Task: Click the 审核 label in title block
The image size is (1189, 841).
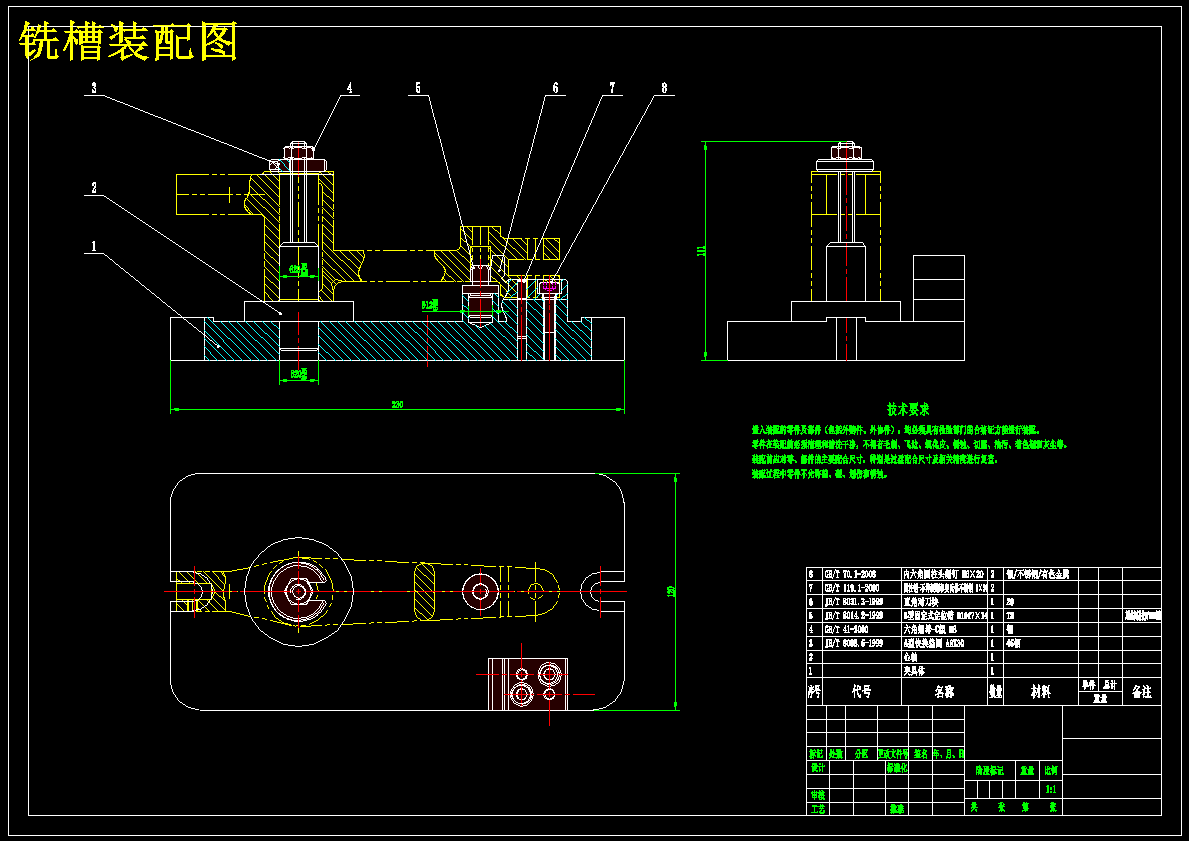Action: click(817, 795)
